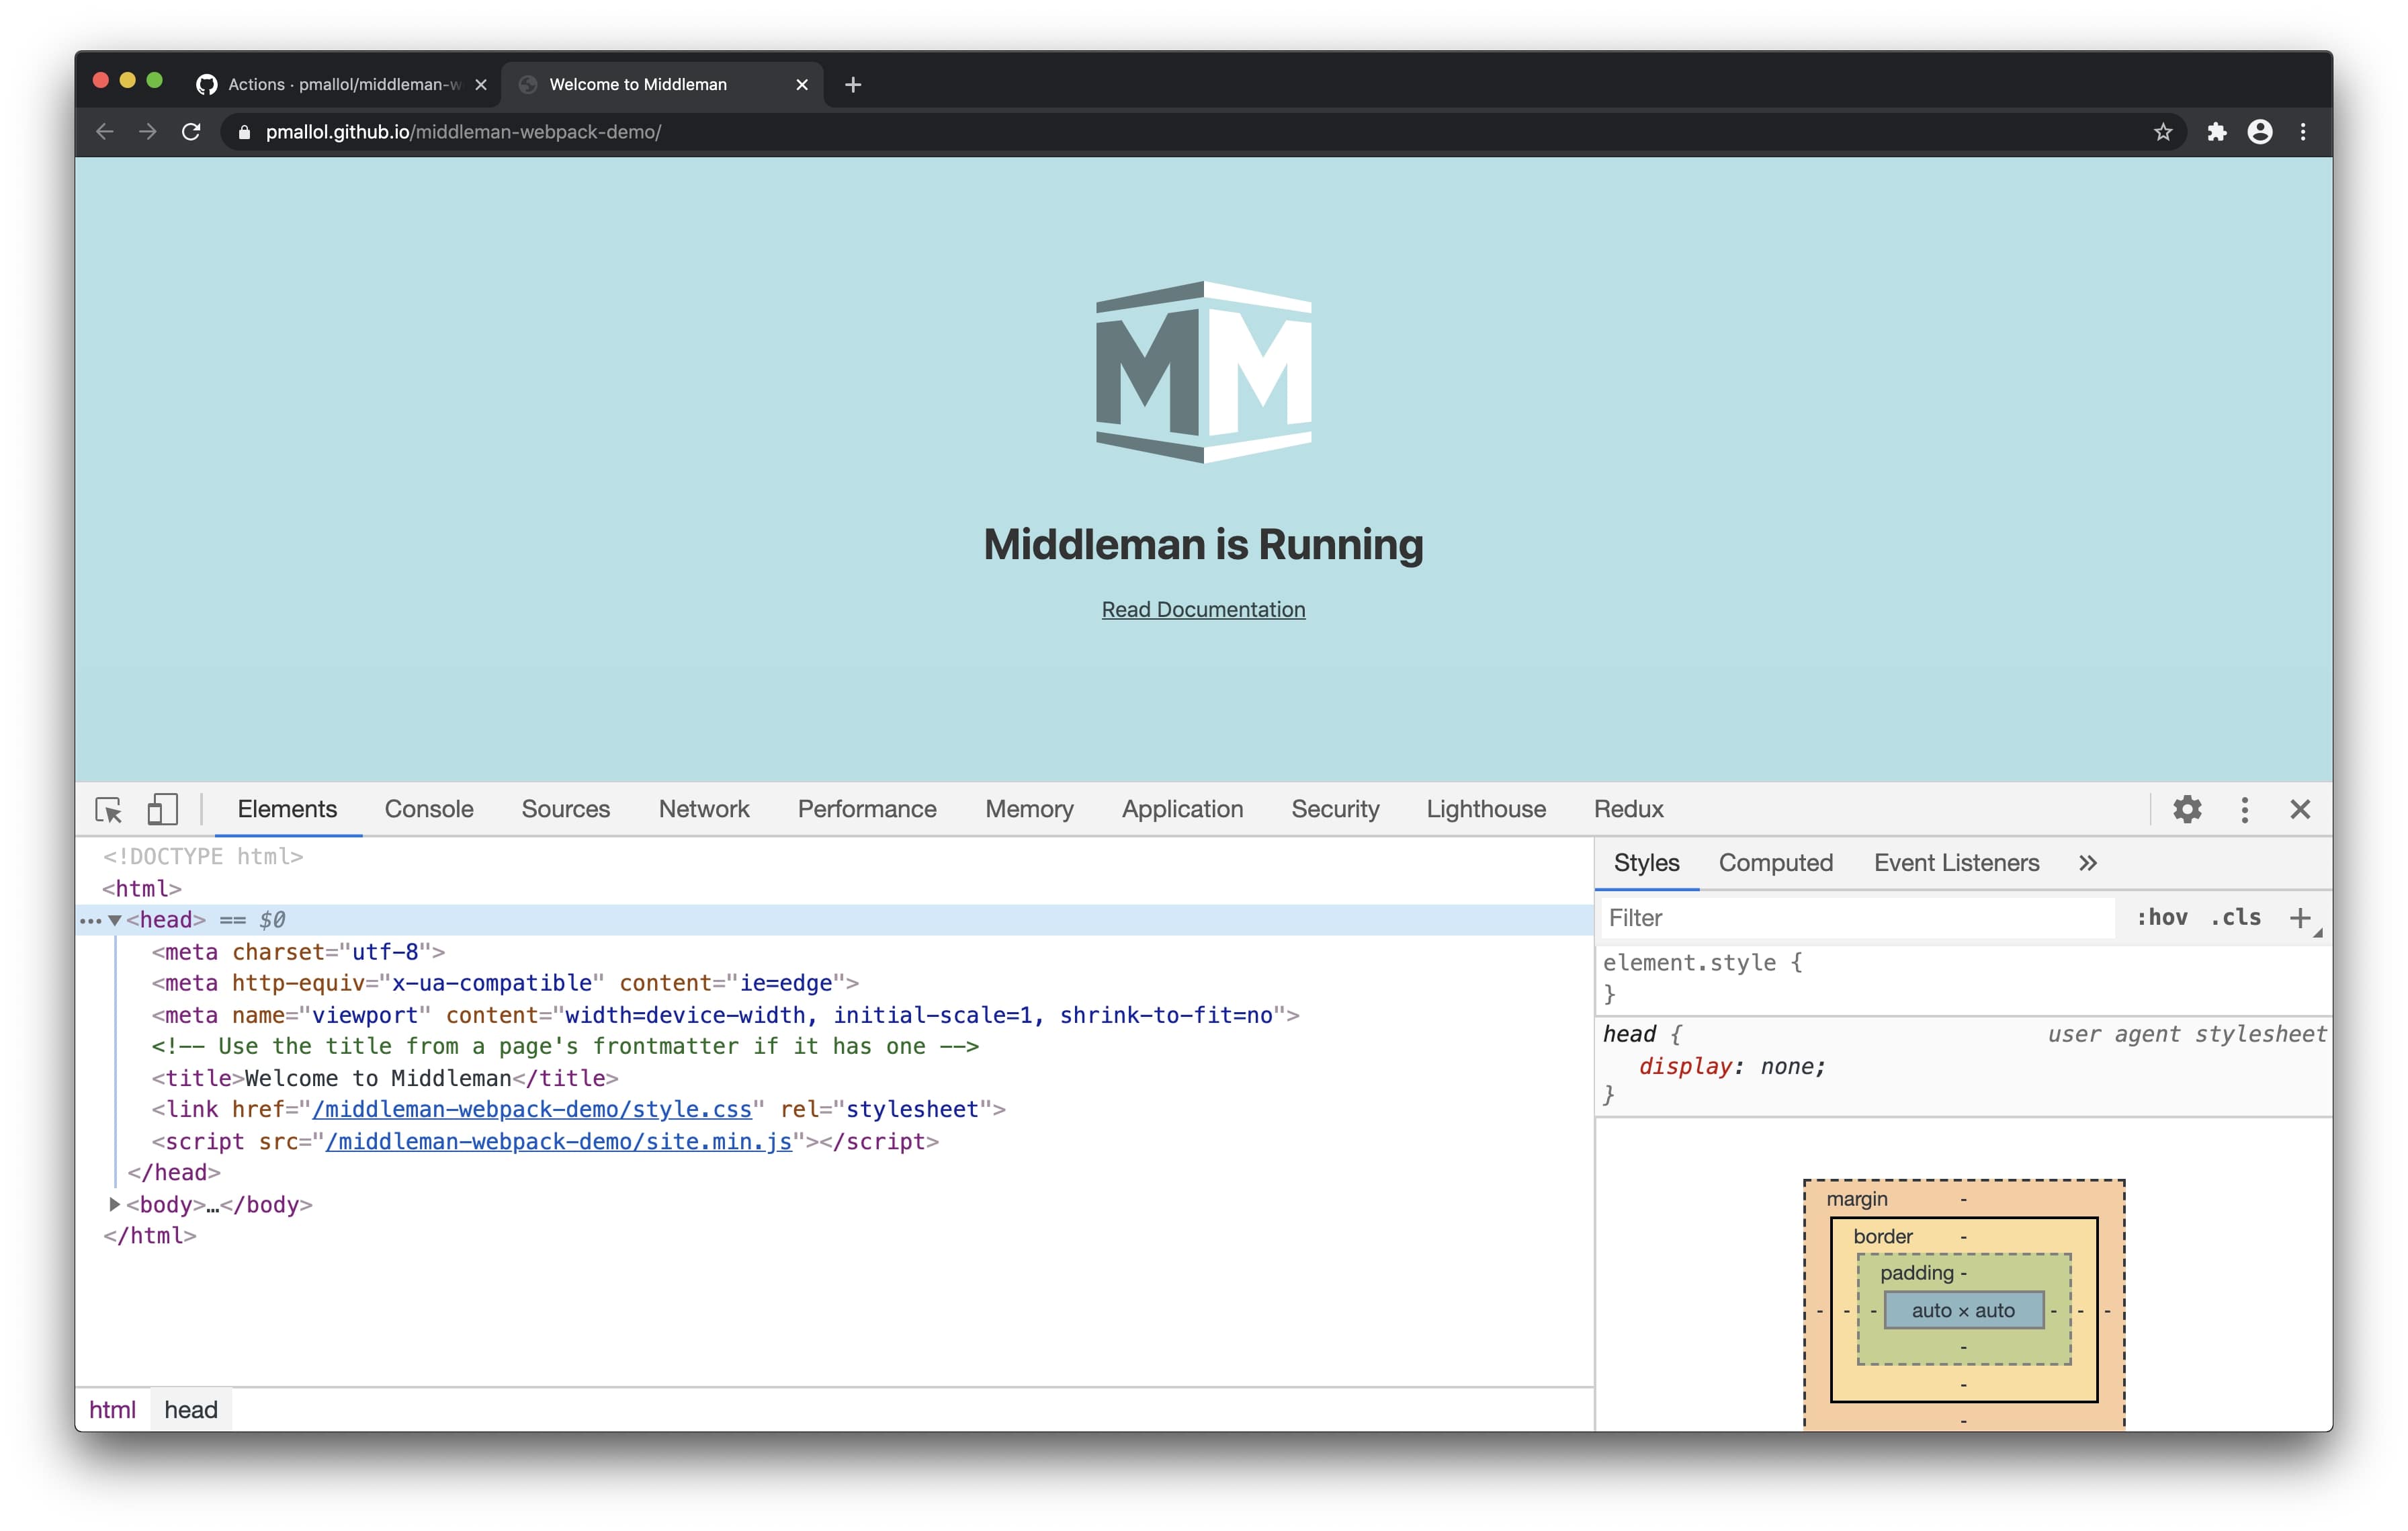This screenshot has width=2408, height=1531.
Task: Open DevTools customize three-dot menu
Action: [x=2244, y=809]
